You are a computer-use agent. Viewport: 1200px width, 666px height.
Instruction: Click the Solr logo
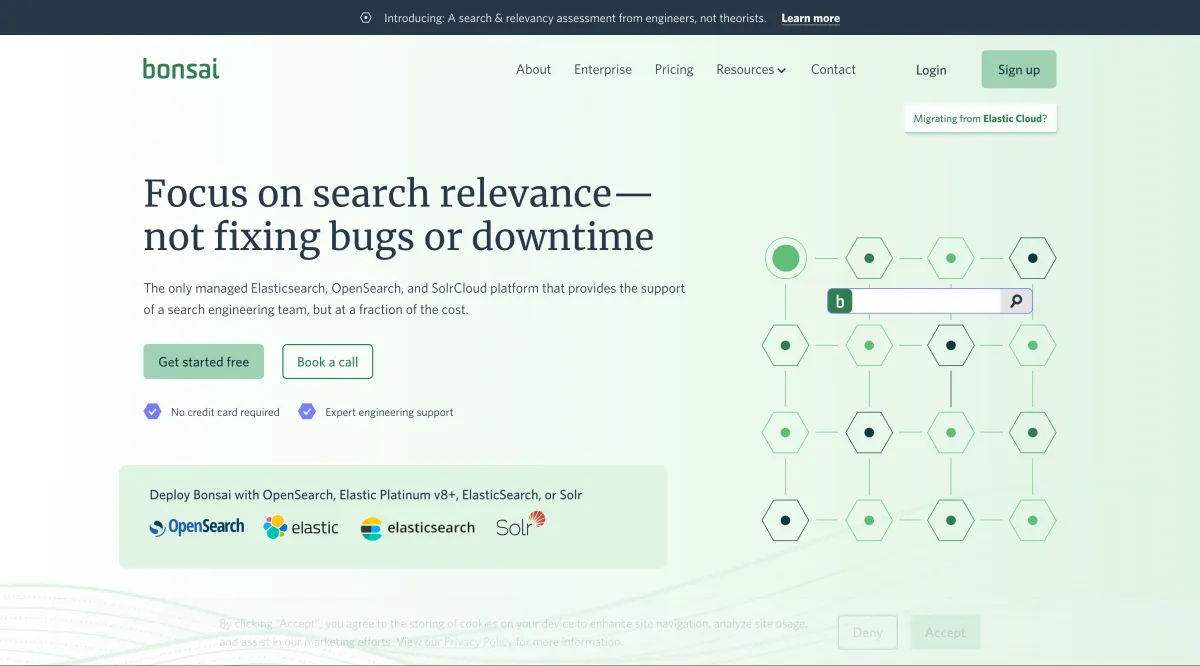[520, 525]
